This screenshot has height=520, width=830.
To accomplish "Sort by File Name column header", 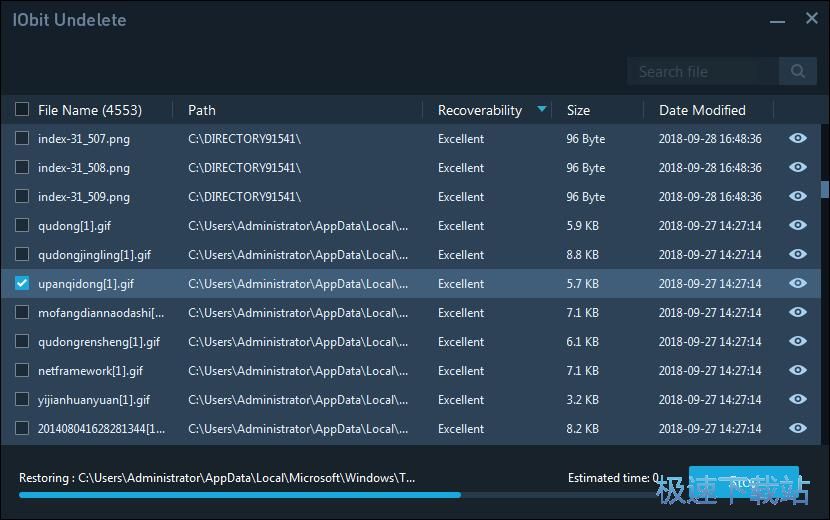I will point(89,110).
